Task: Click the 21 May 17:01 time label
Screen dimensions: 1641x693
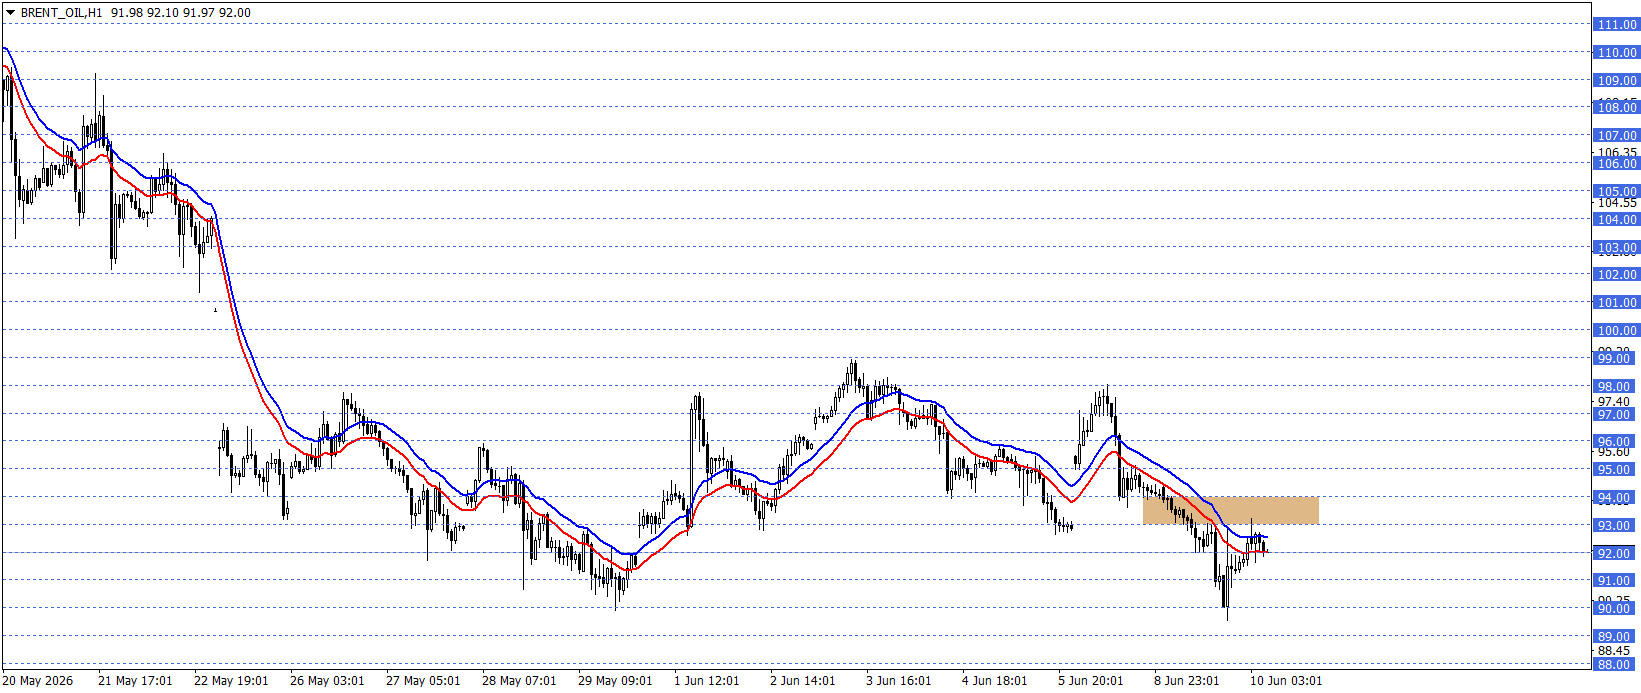Action: click(x=135, y=681)
